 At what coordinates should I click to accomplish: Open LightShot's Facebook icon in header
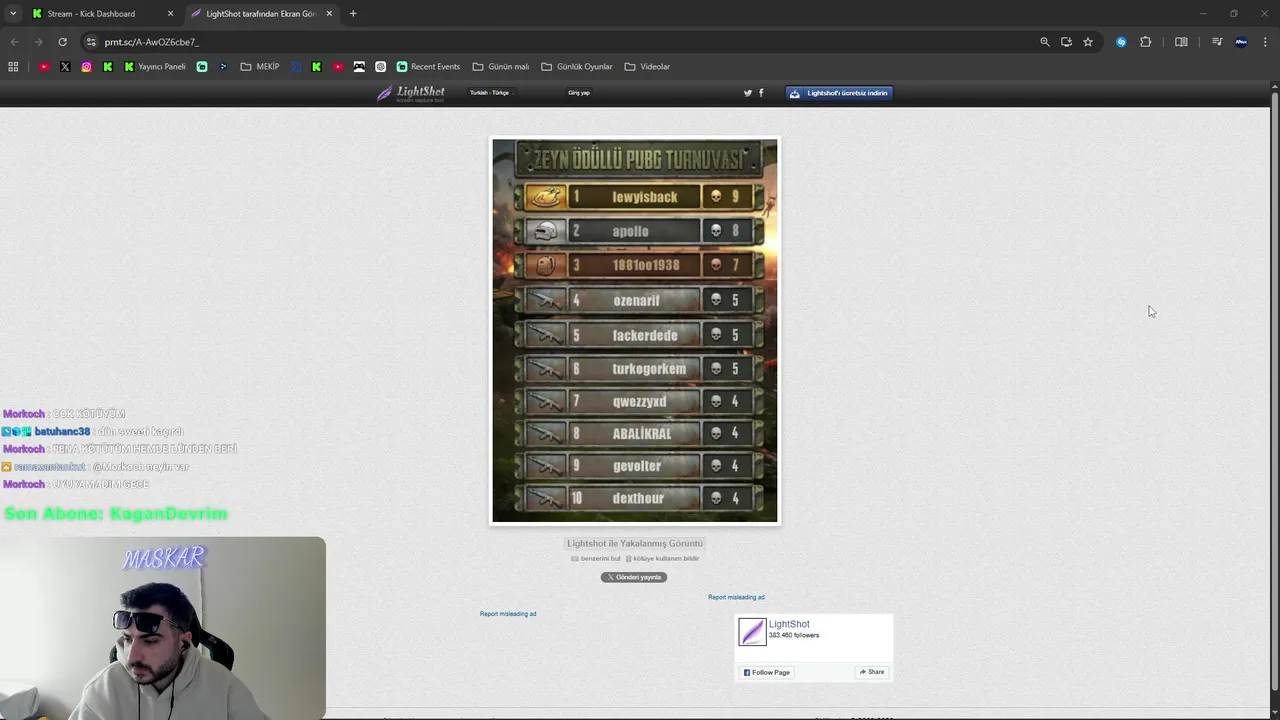[x=761, y=93]
